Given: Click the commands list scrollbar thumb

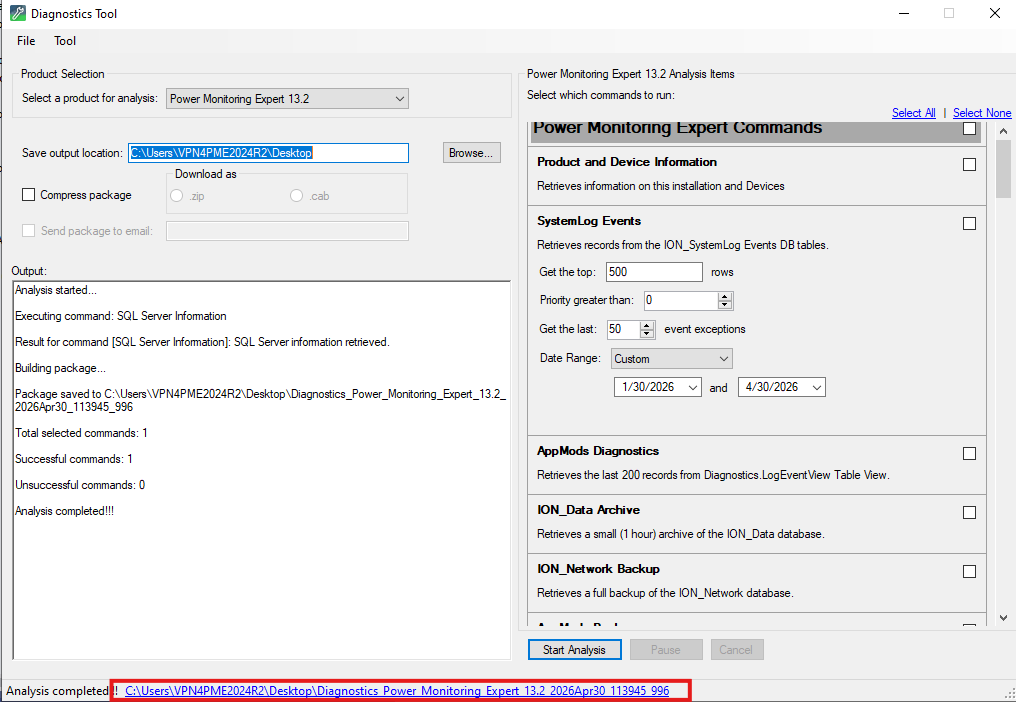Looking at the screenshot, I should tap(1004, 168).
